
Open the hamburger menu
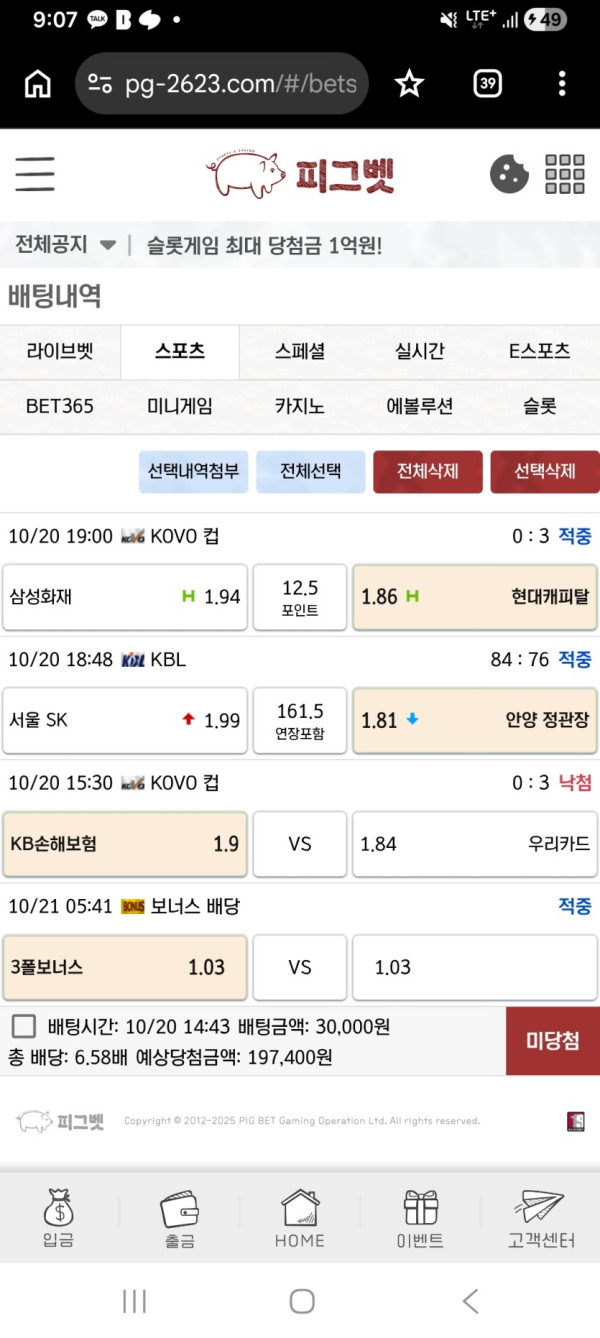[35, 174]
